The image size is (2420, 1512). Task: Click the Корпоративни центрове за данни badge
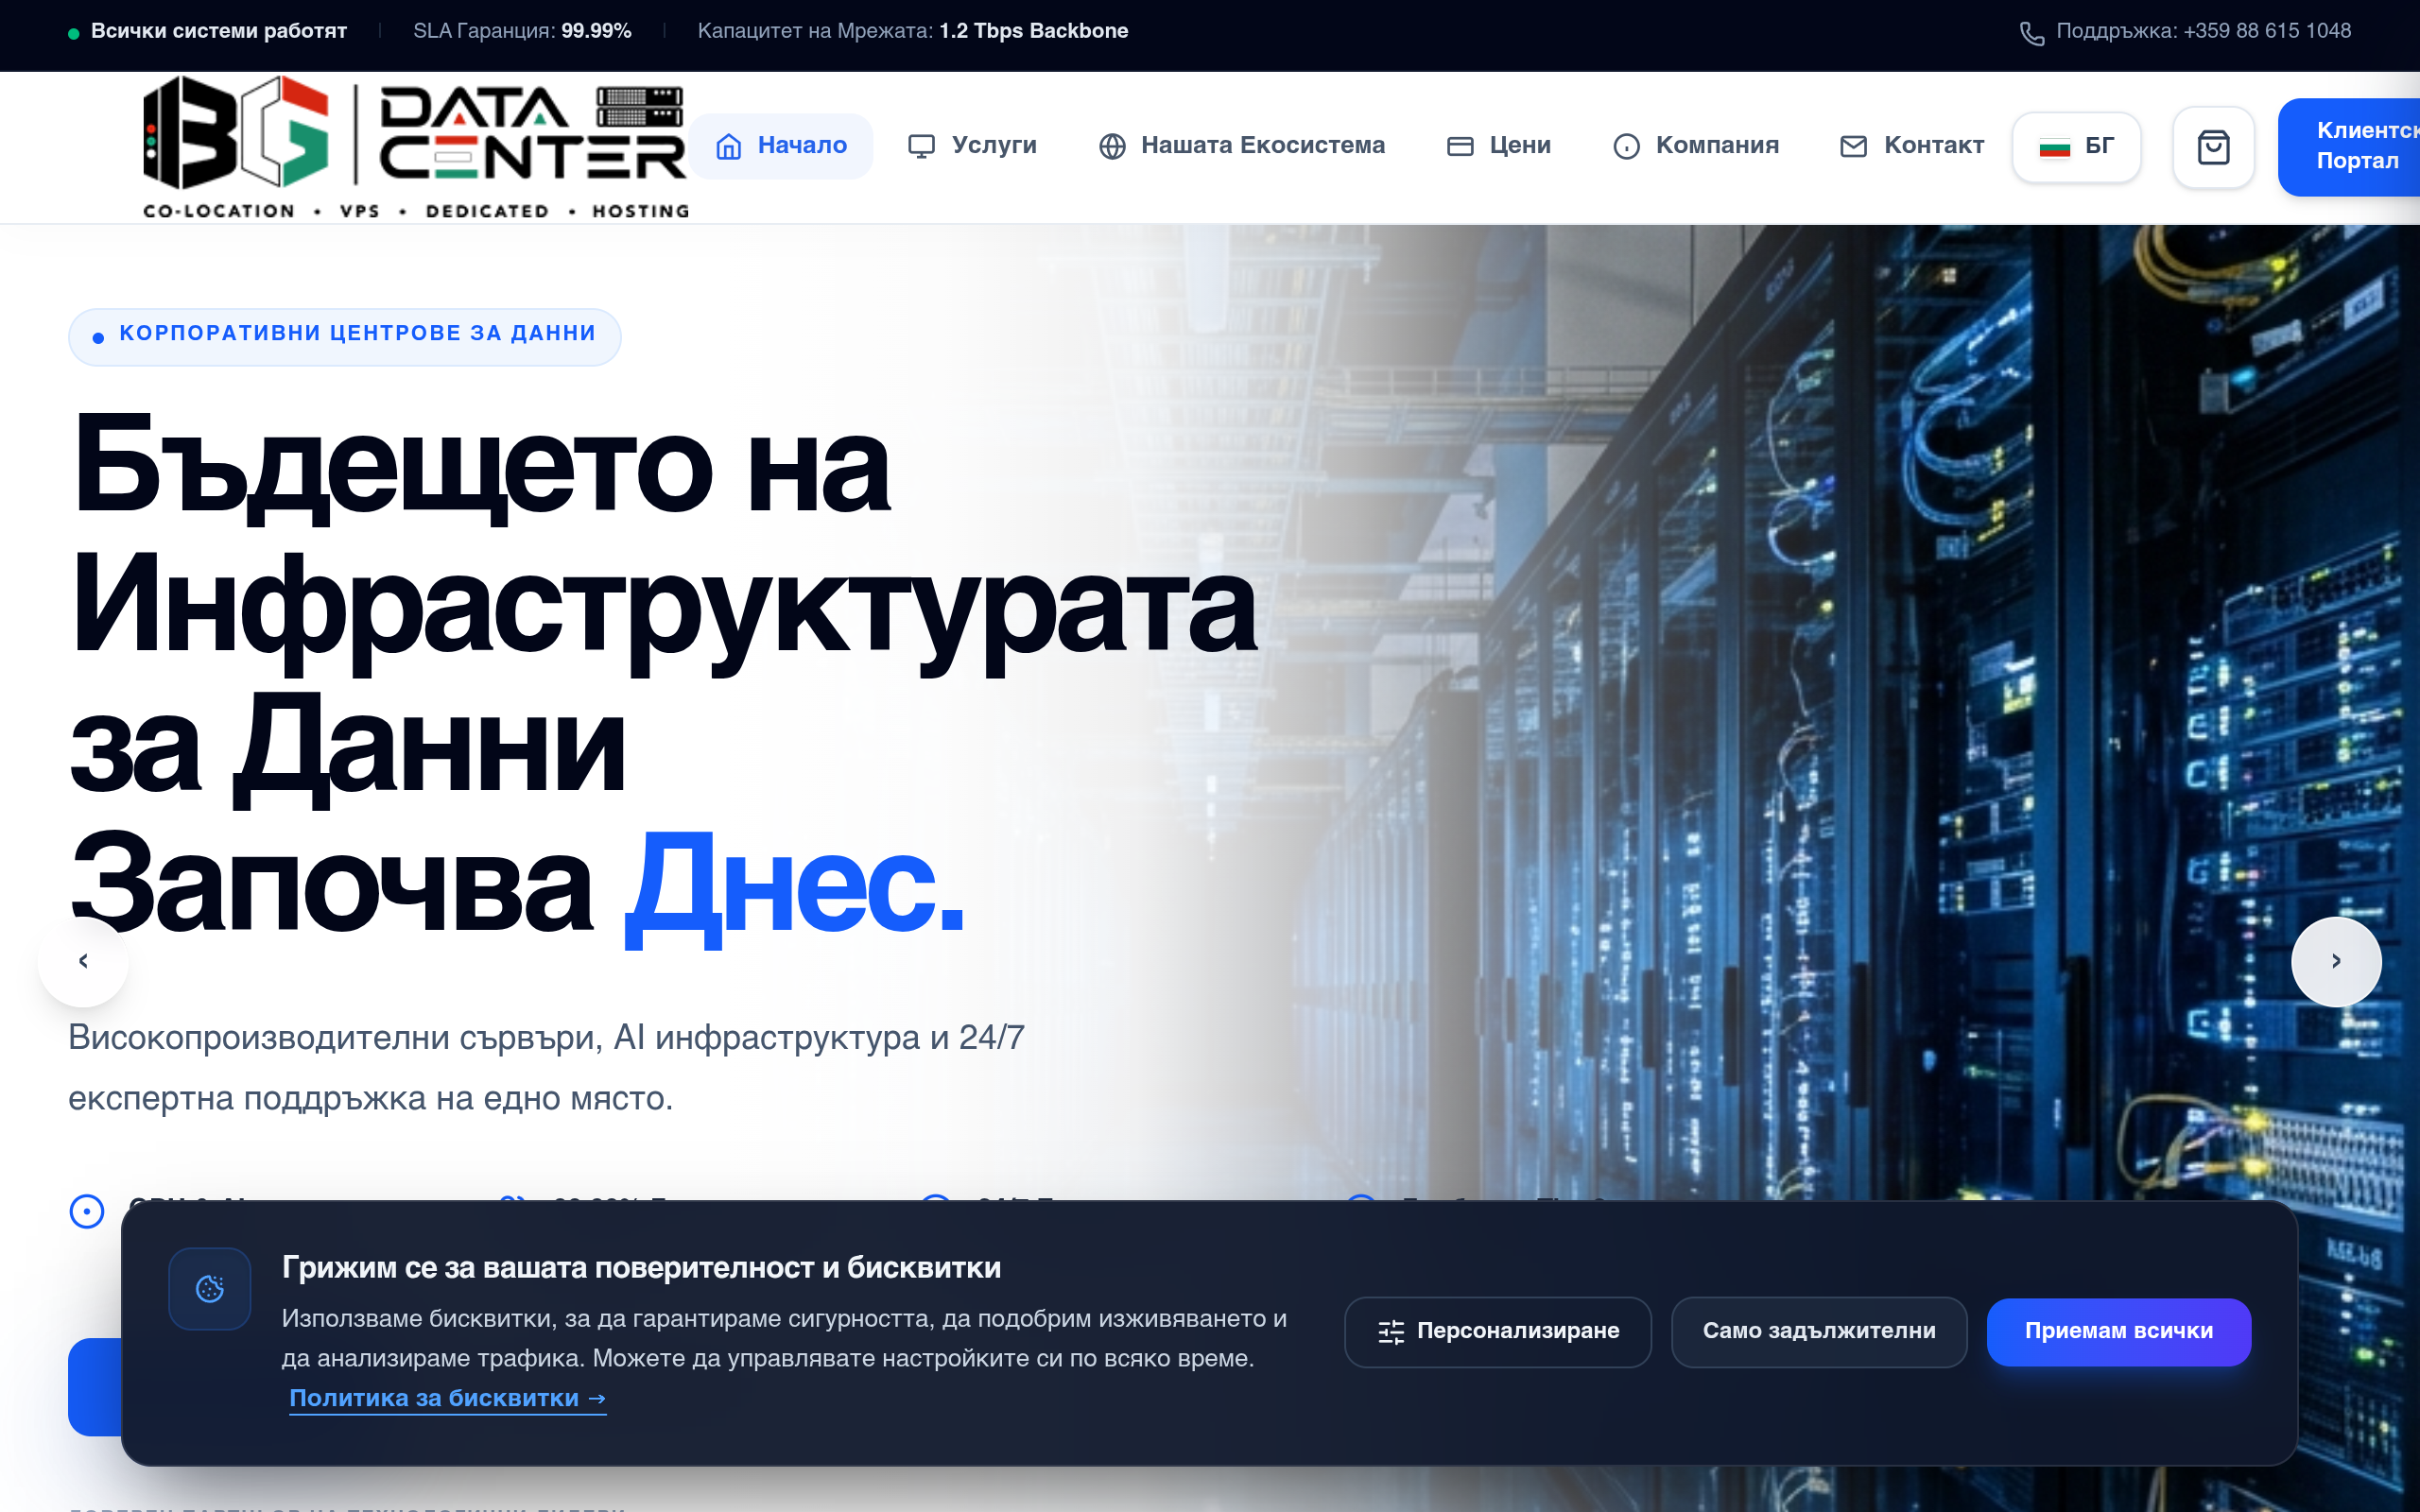click(x=345, y=336)
